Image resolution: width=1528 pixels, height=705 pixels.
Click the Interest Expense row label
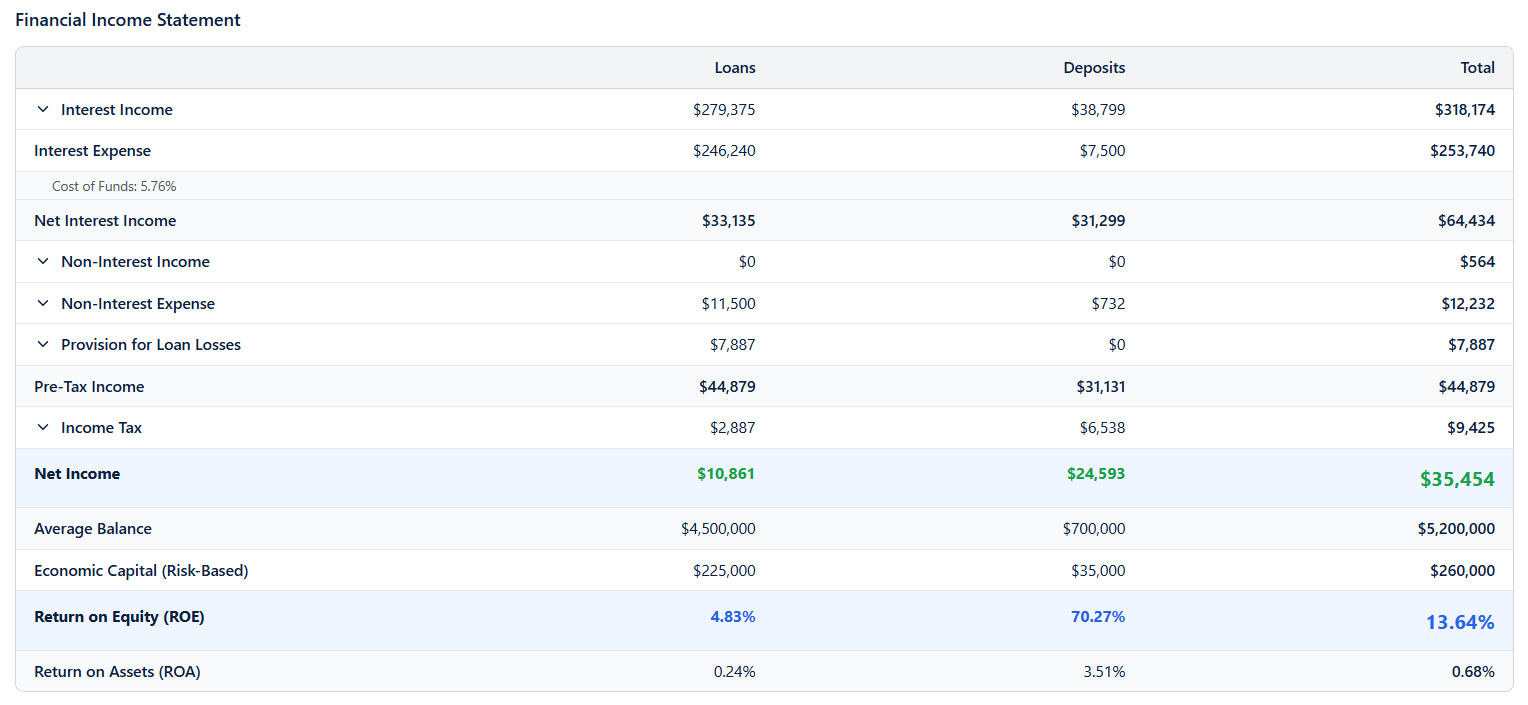(92, 151)
